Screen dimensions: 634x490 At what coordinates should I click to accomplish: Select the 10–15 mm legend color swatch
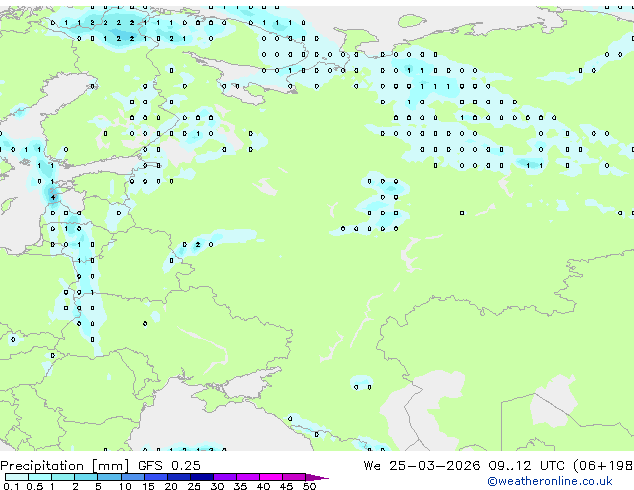tap(133, 477)
